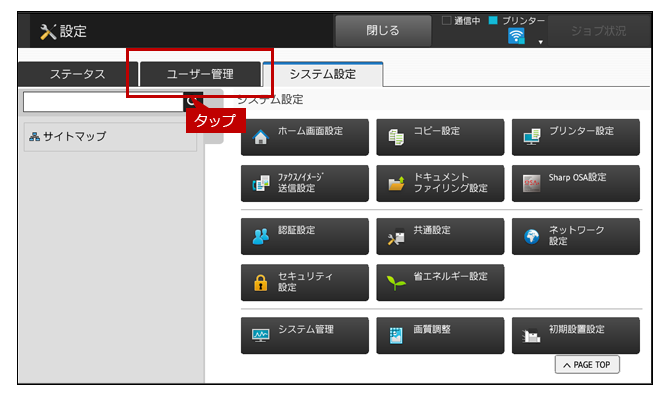The height and width of the screenshot is (396, 670).
Task: Jump up with PAGE TOP button
Action: point(587,364)
